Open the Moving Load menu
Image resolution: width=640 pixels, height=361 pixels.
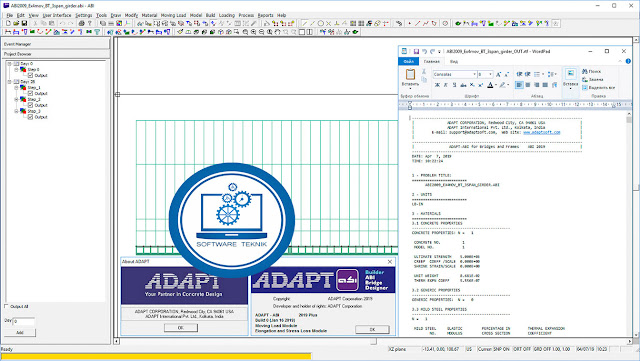[173, 15]
